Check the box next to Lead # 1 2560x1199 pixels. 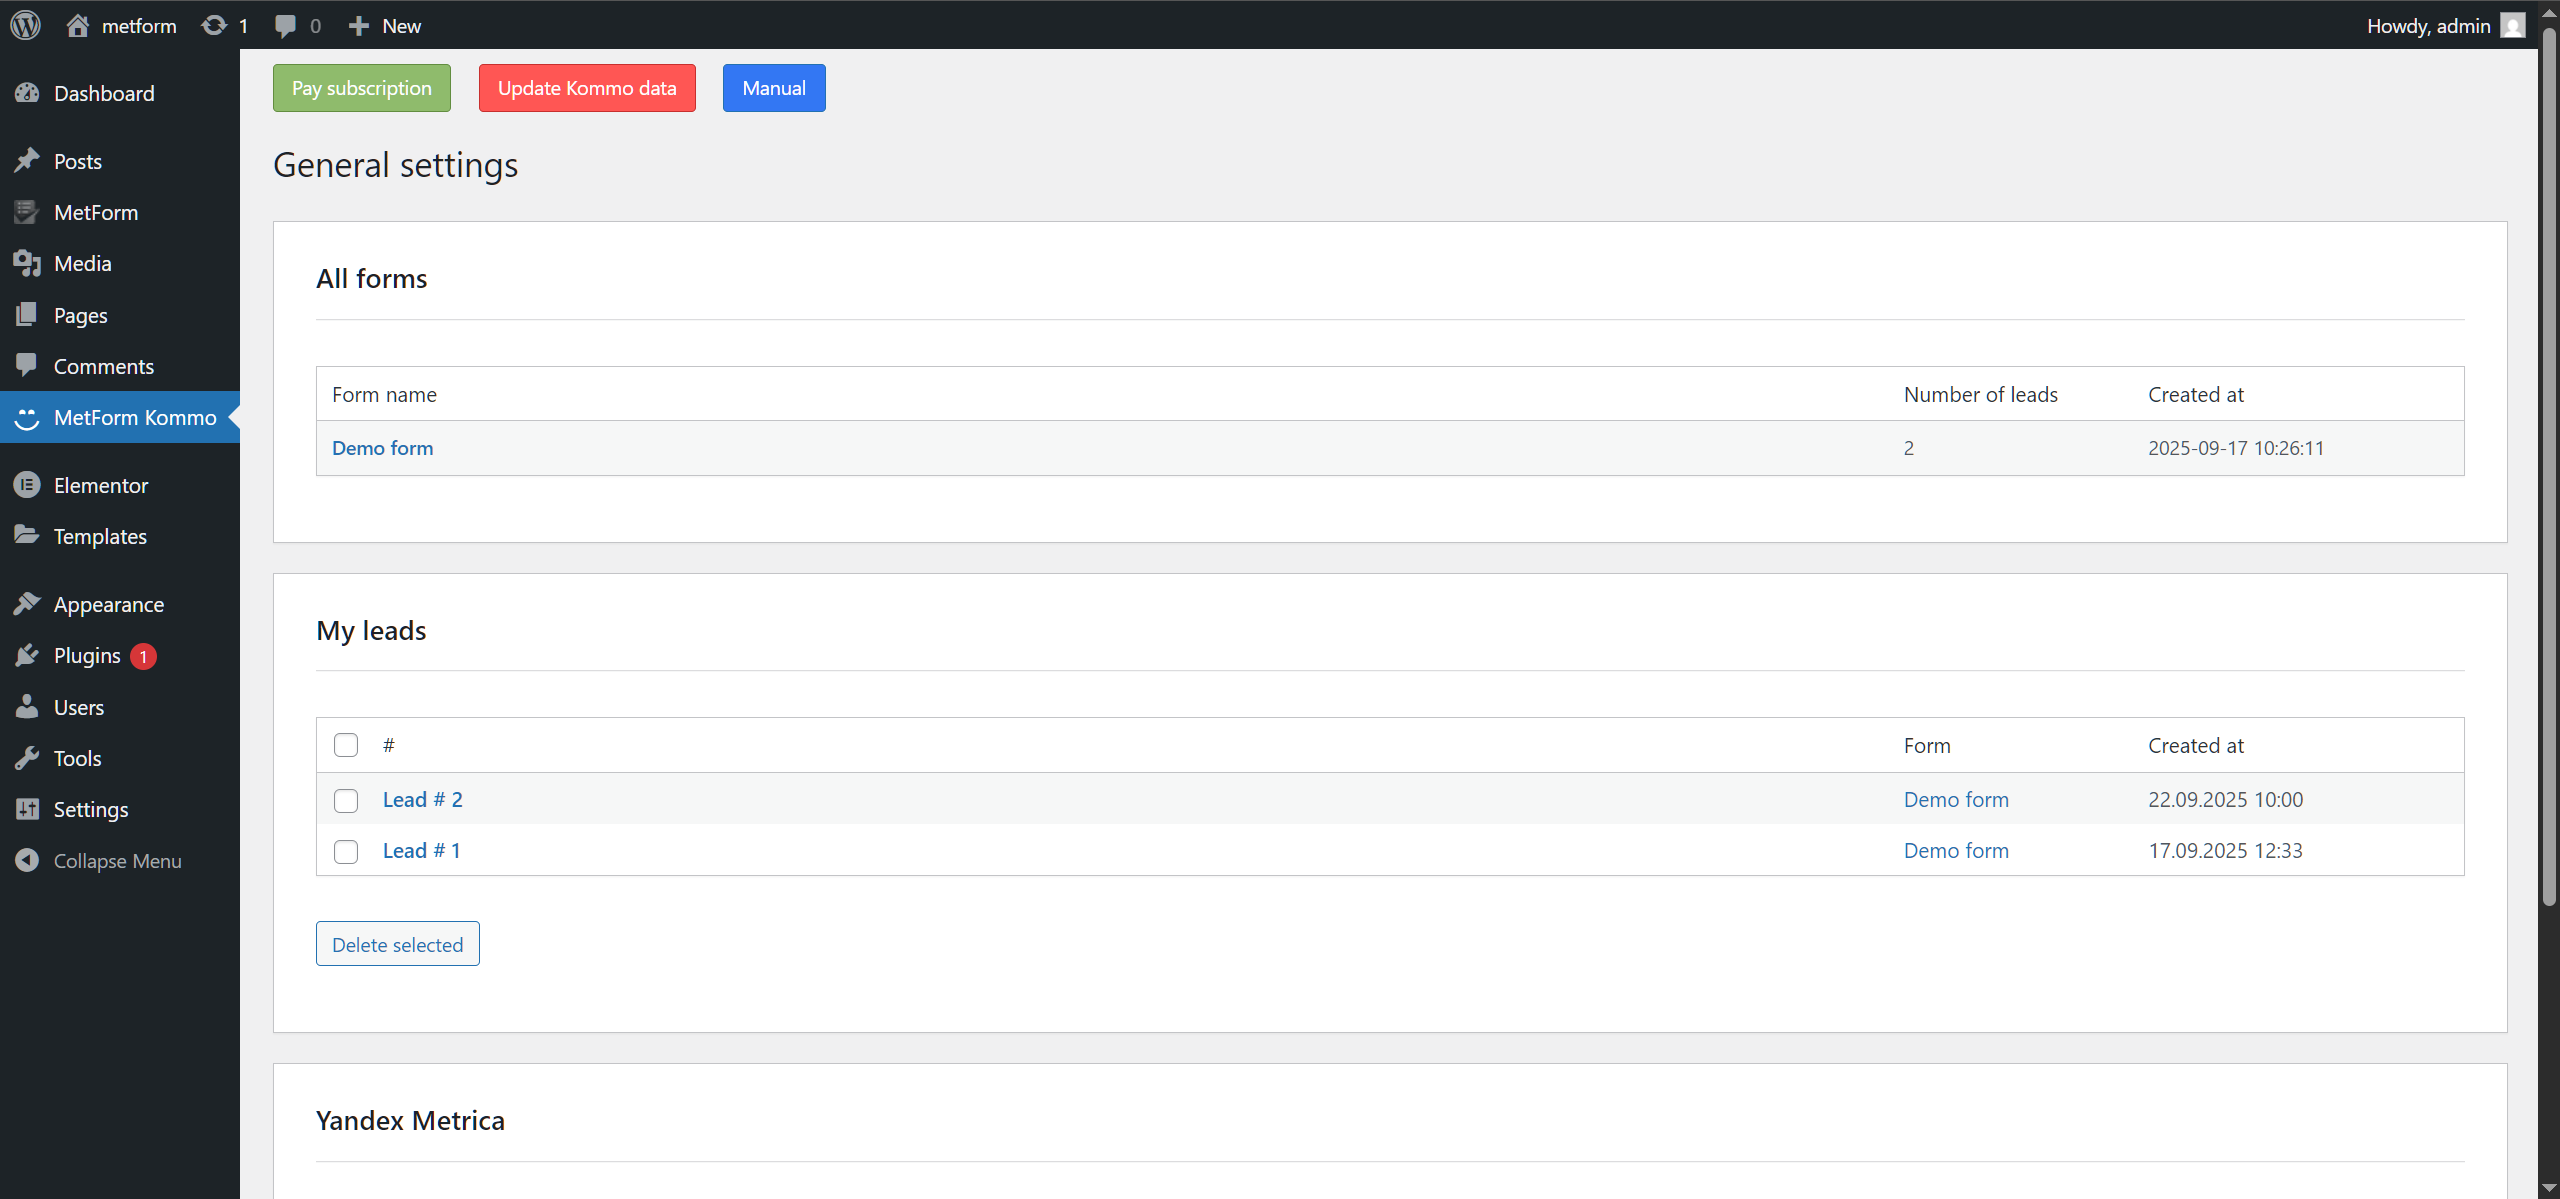point(345,851)
